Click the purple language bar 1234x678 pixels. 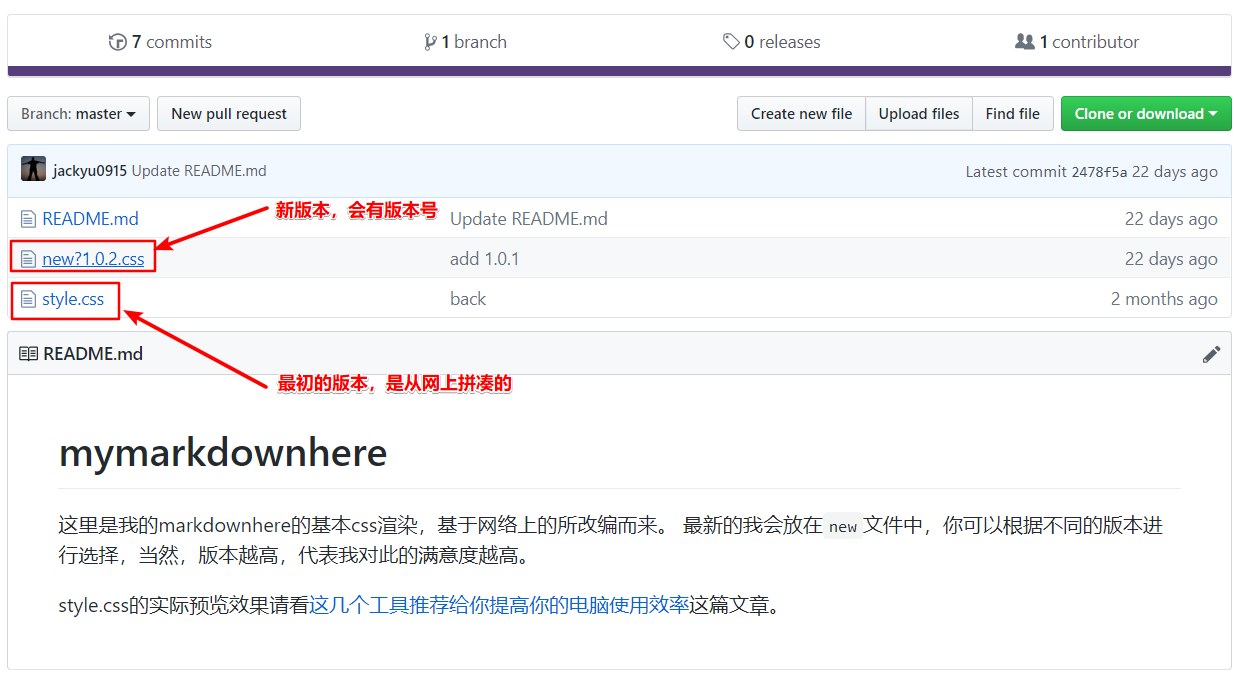tap(619, 71)
